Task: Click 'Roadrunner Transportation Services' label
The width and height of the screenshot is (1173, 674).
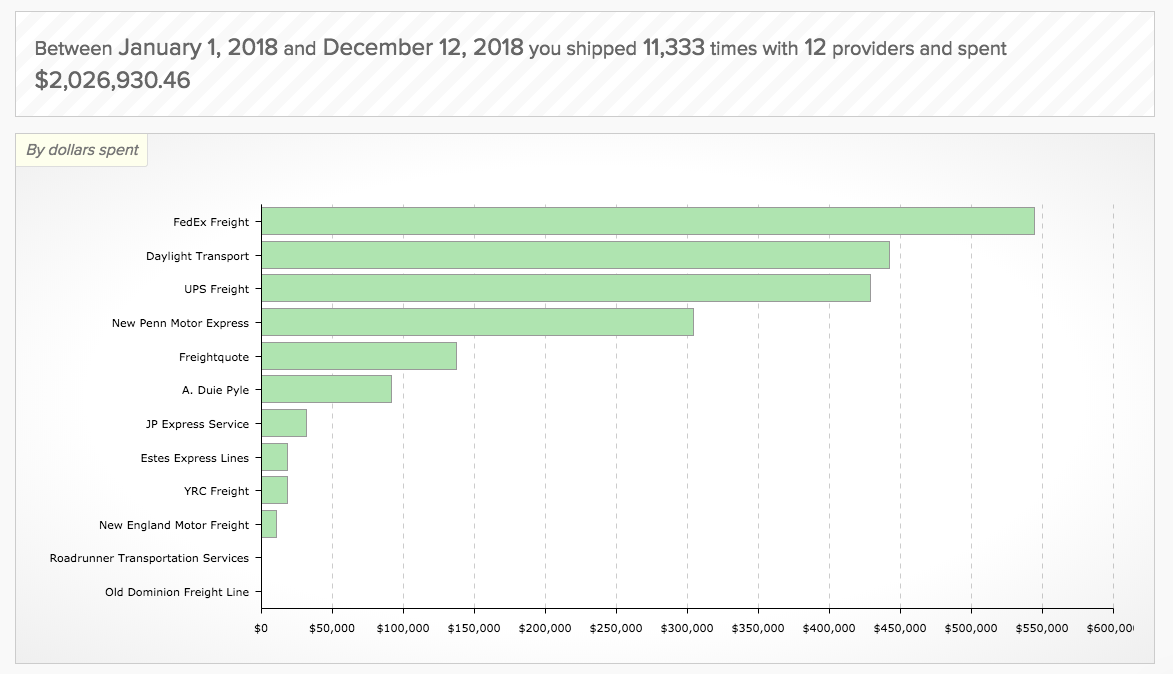Action: pyautogui.click(x=149, y=558)
